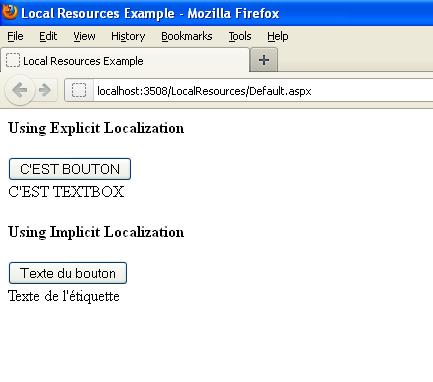Open the View menu
433x382 pixels.
click(x=84, y=36)
